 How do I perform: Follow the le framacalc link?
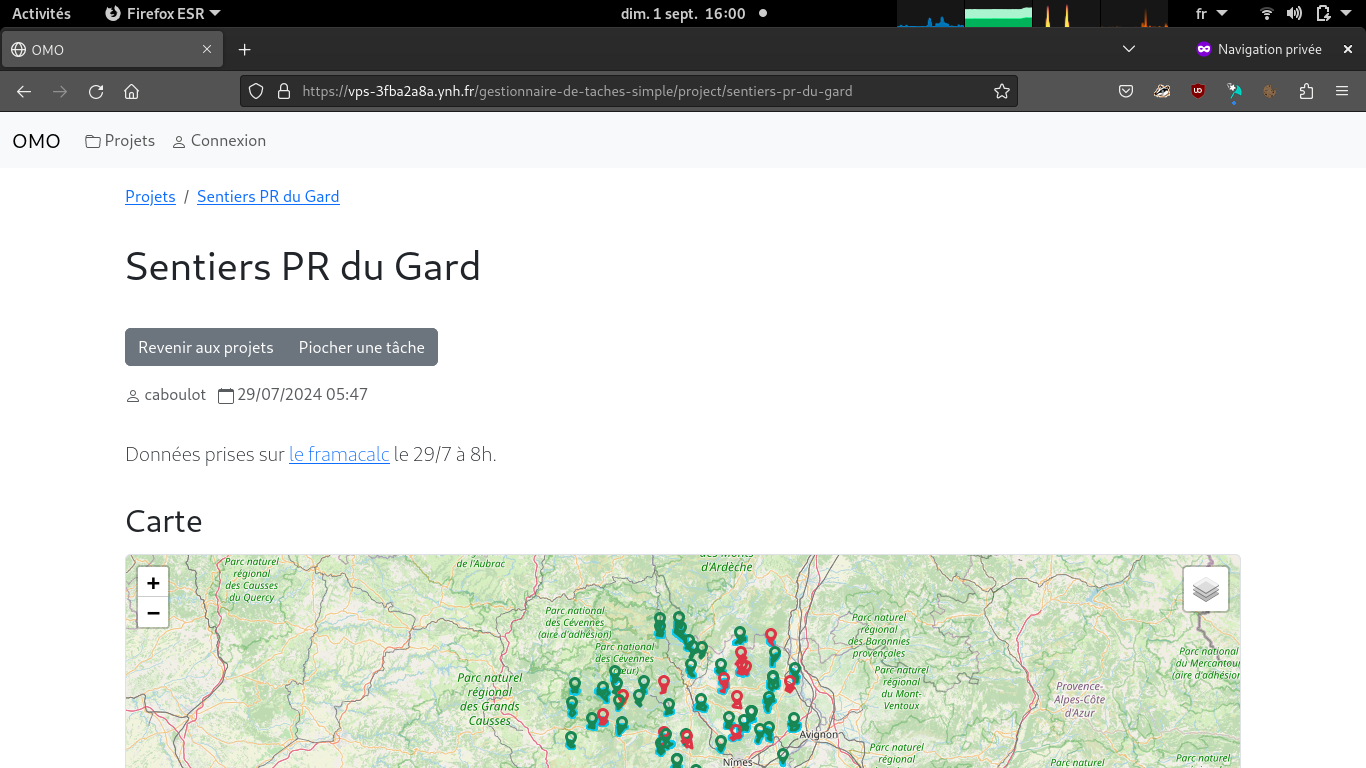339,455
